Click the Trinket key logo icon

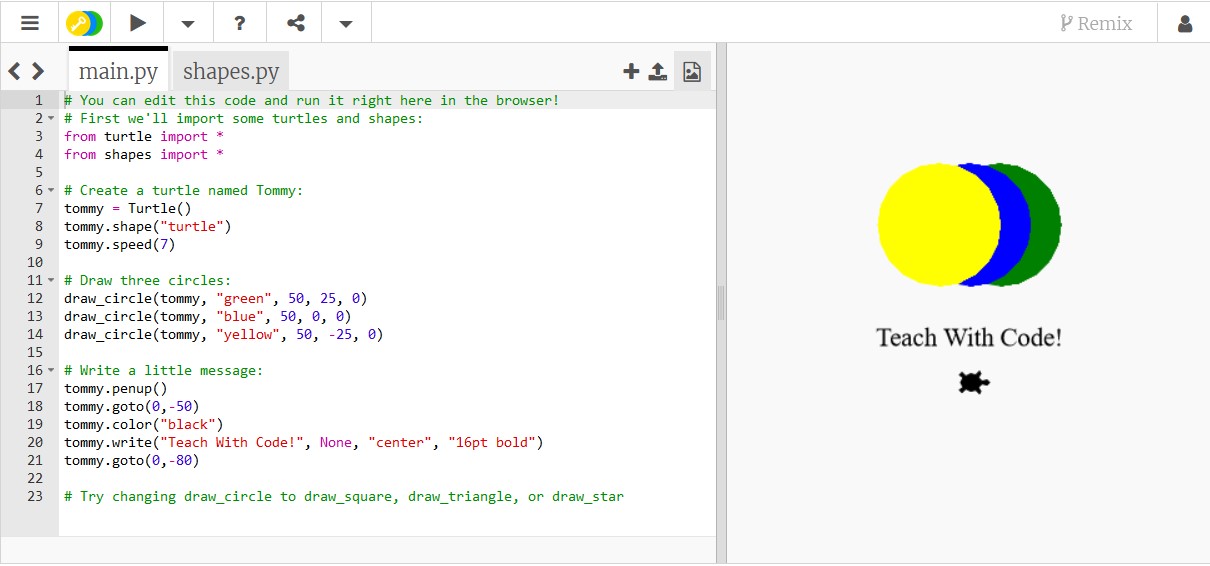click(x=84, y=22)
